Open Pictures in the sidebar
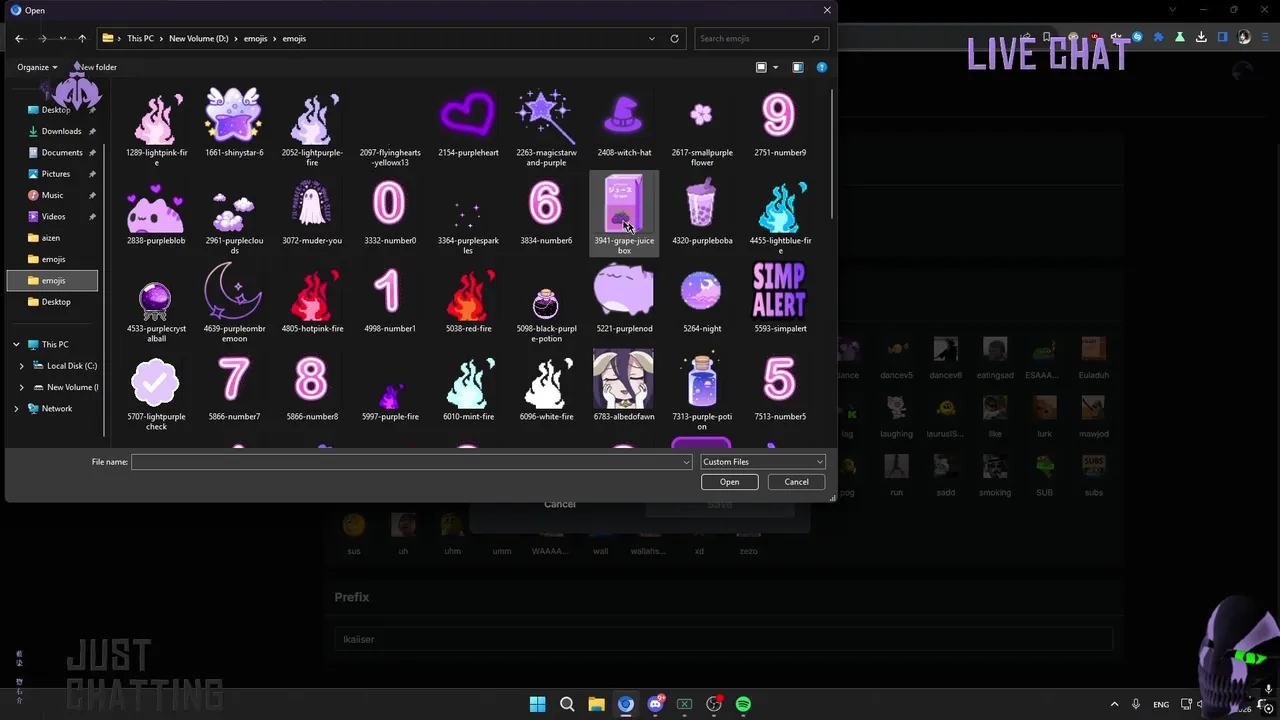This screenshot has height=720, width=1280. pyautogui.click(x=56, y=174)
